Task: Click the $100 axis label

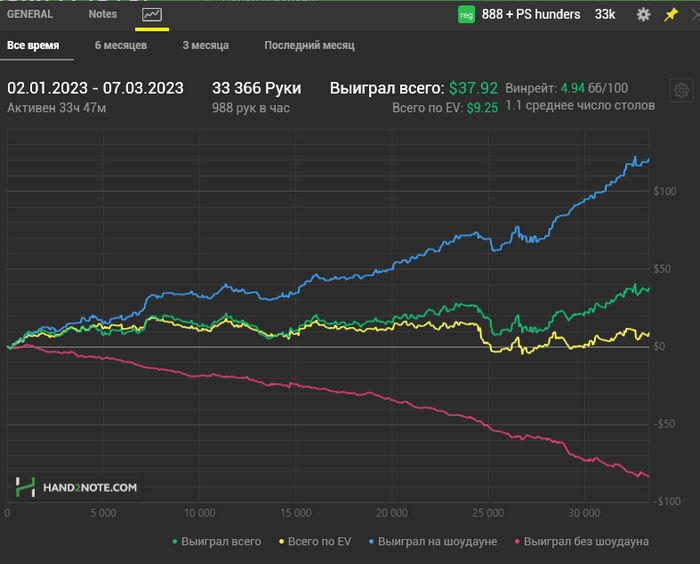Action: tap(665, 191)
